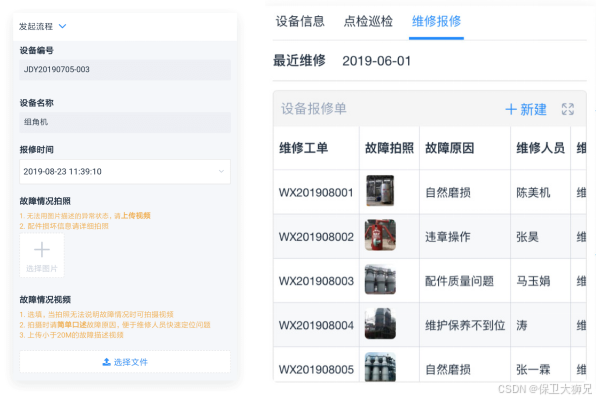Click the 设备名称 field 组角机
This screenshot has width=596, height=400.
125,122
